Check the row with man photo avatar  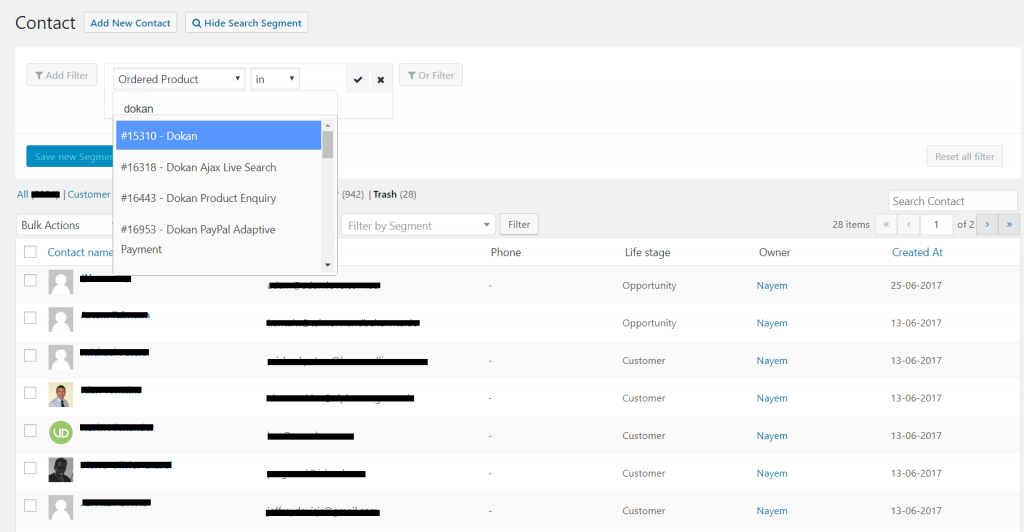click(30, 393)
